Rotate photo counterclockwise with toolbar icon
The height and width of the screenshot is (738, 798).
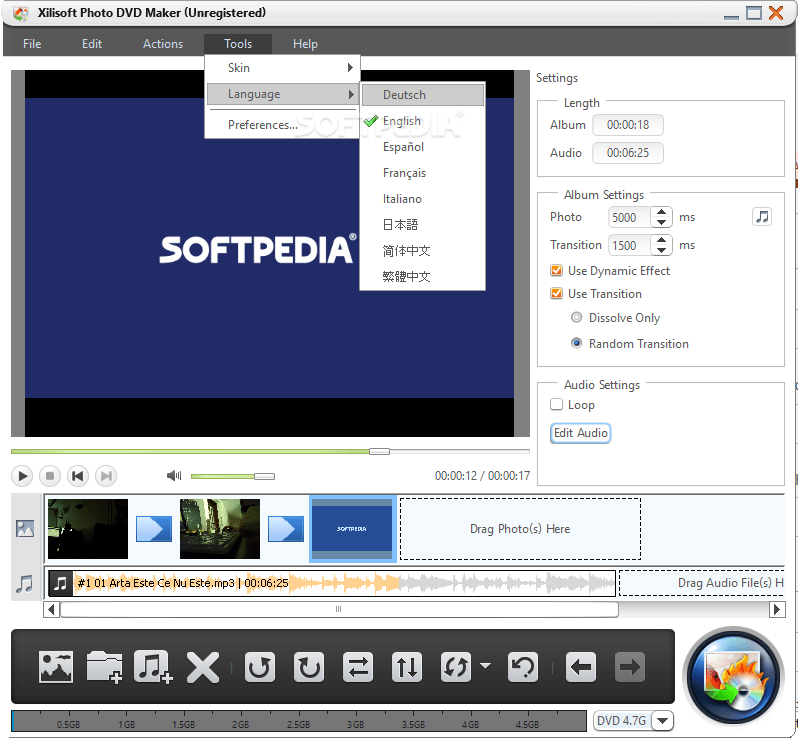click(261, 667)
